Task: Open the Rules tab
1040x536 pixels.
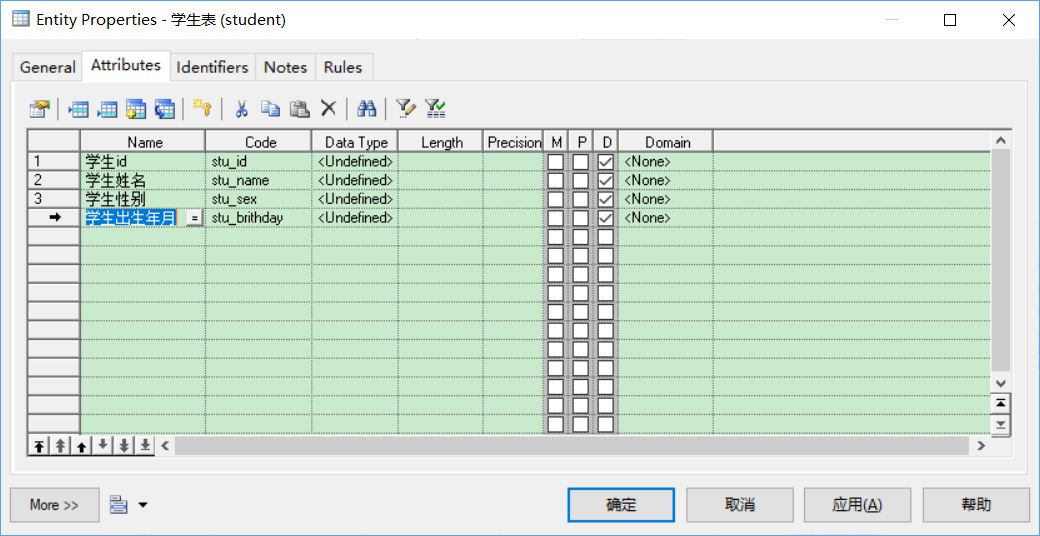Action: point(343,67)
